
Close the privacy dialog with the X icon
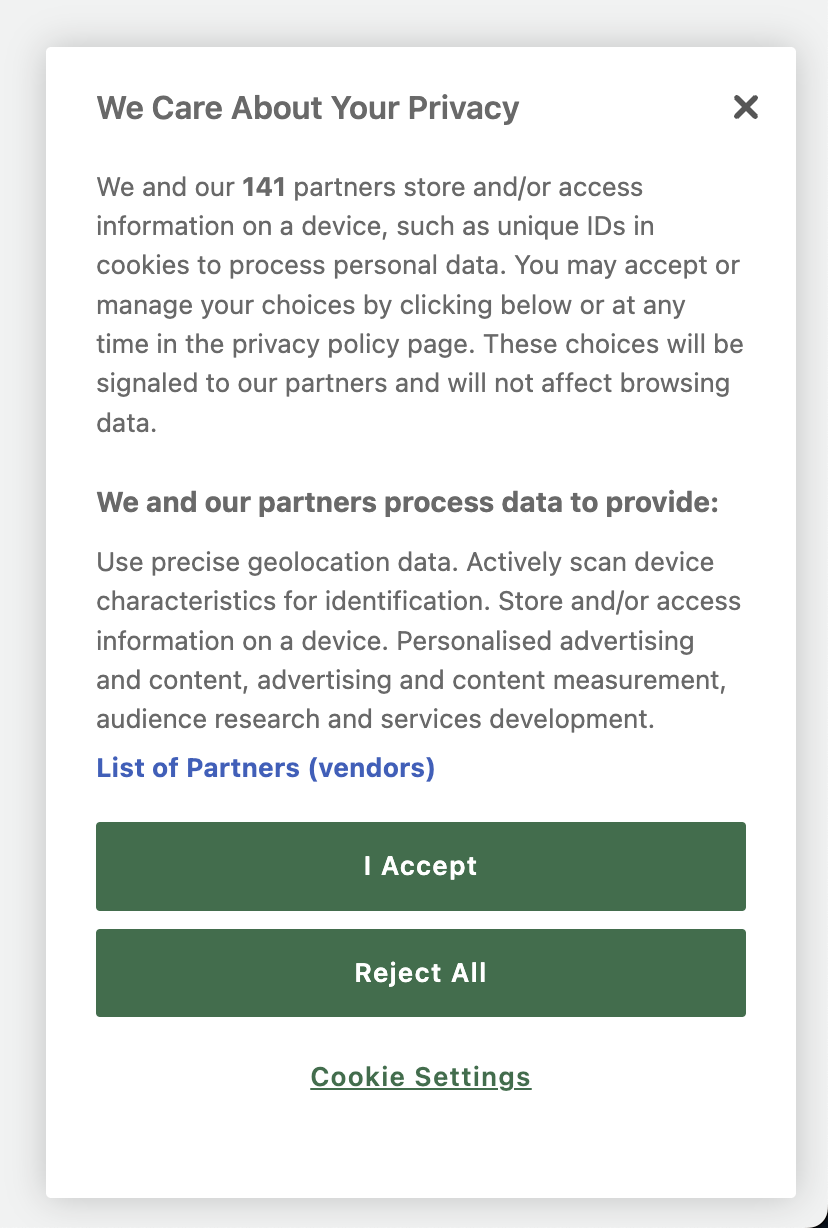pyautogui.click(x=746, y=107)
